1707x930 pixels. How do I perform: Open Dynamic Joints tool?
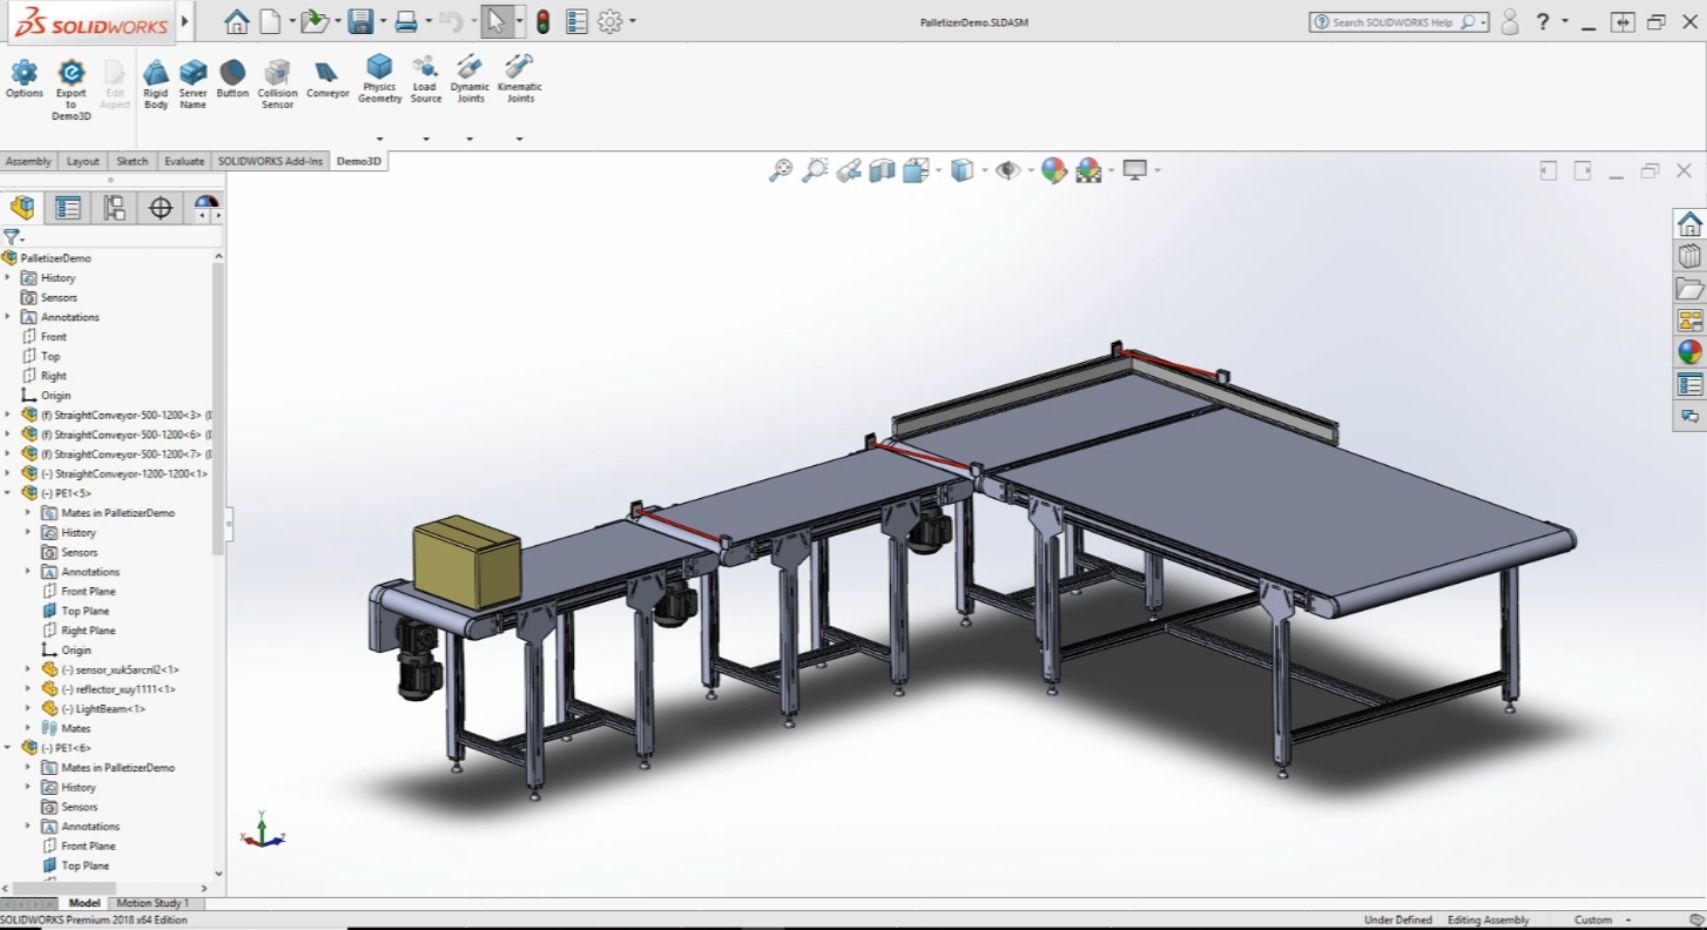pos(469,79)
